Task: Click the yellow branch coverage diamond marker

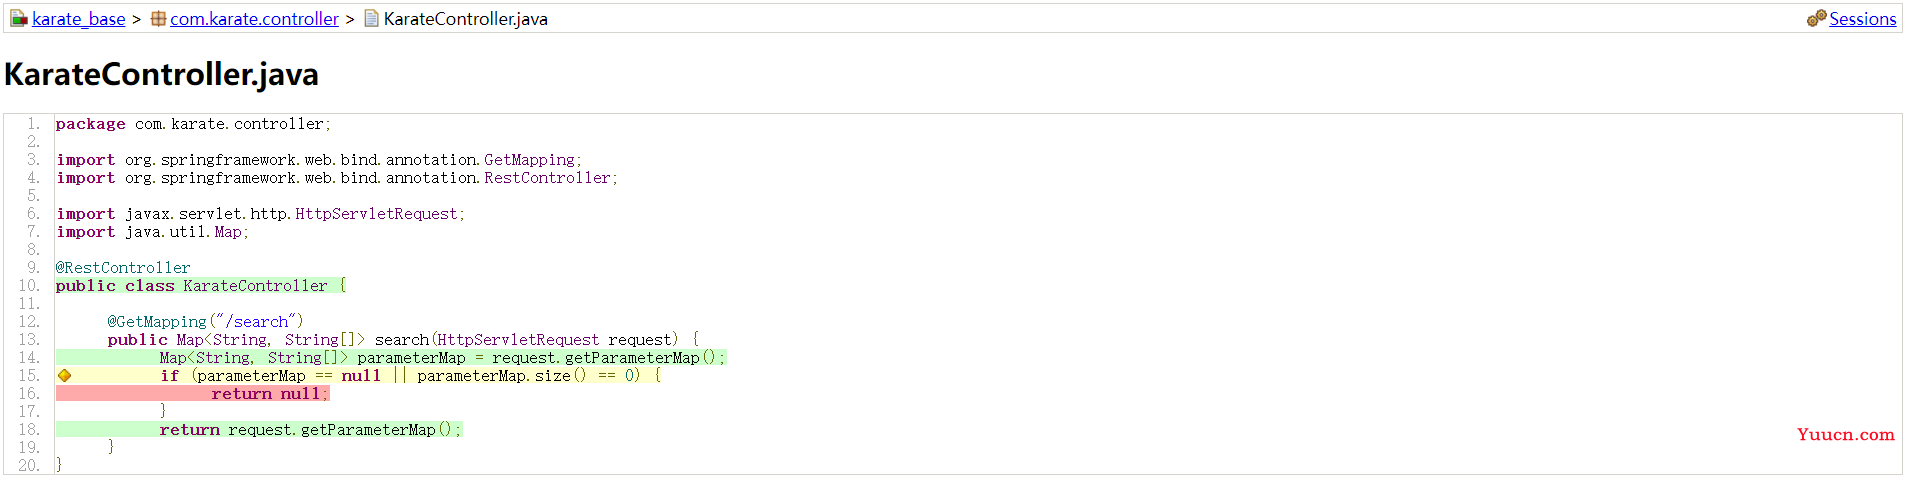Action: [x=64, y=376]
